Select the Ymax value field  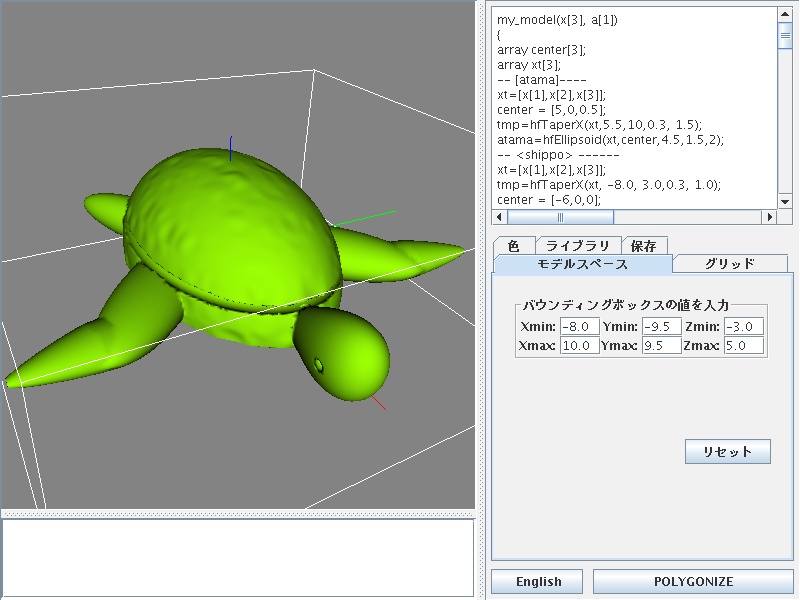pyautogui.click(x=662, y=346)
